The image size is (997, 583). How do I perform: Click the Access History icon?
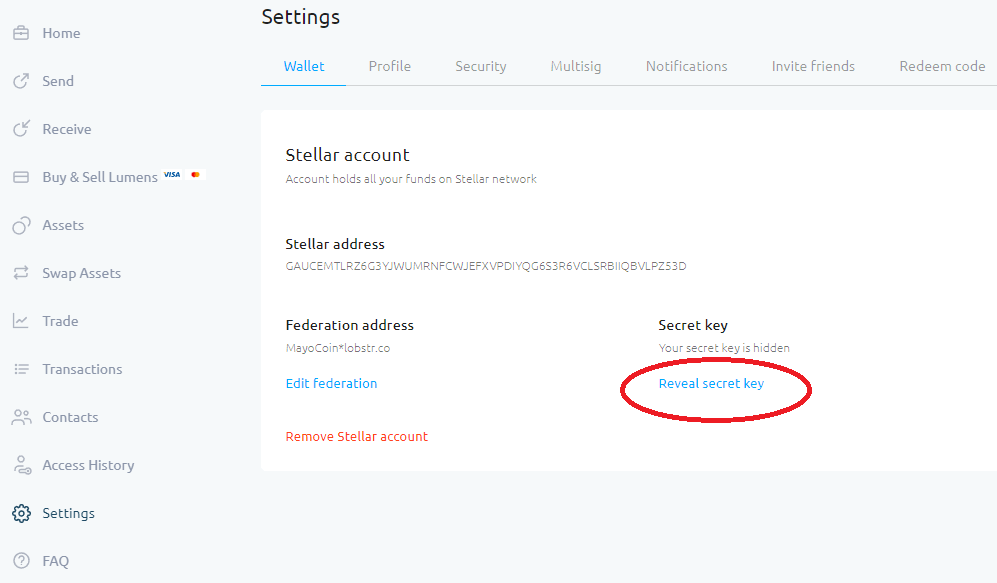pyautogui.click(x=21, y=464)
